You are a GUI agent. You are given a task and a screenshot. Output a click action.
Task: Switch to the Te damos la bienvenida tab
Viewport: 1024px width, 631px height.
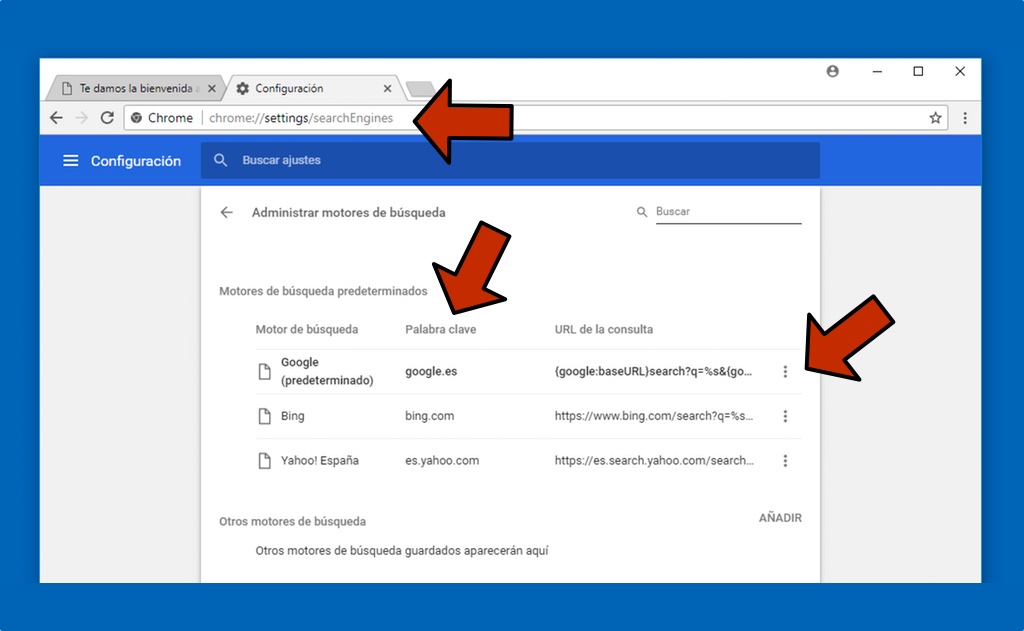[130, 89]
